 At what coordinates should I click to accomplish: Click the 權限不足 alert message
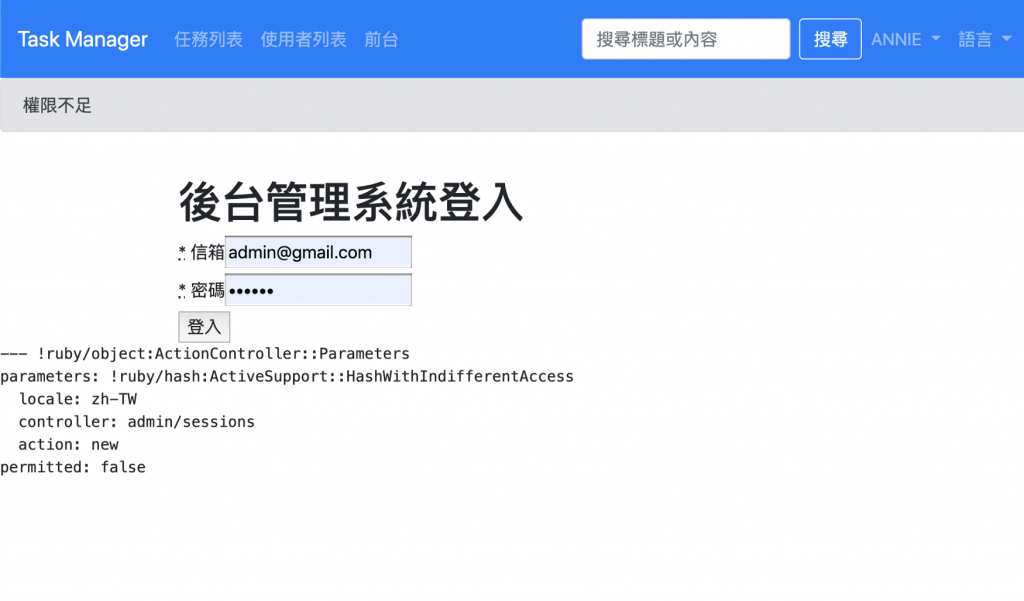pyautogui.click(x=57, y=105)
